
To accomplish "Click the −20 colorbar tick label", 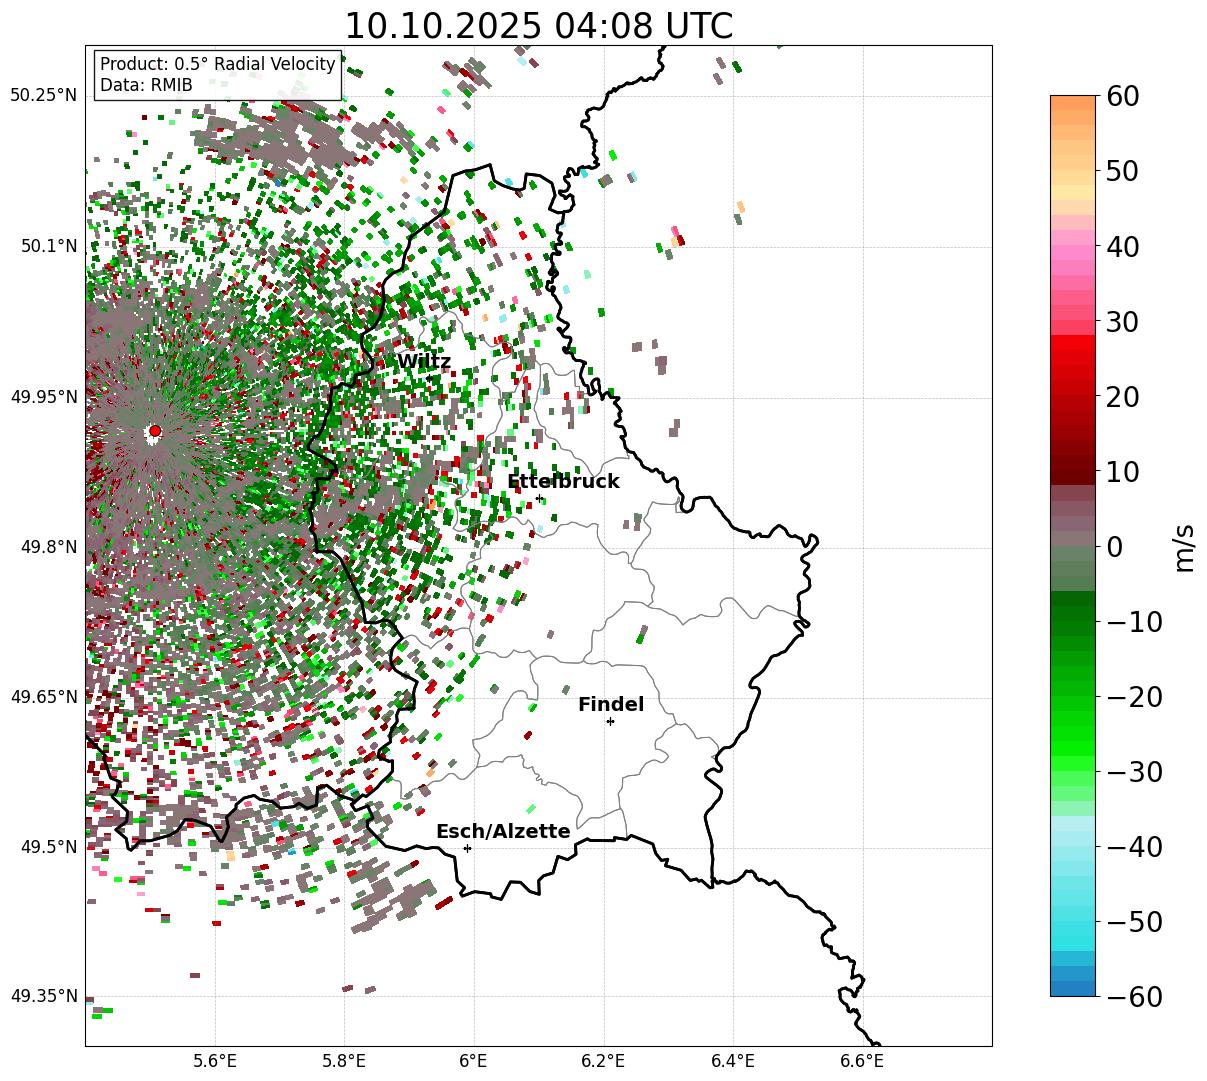I will pyautogui.click(x=1134, y=697).
